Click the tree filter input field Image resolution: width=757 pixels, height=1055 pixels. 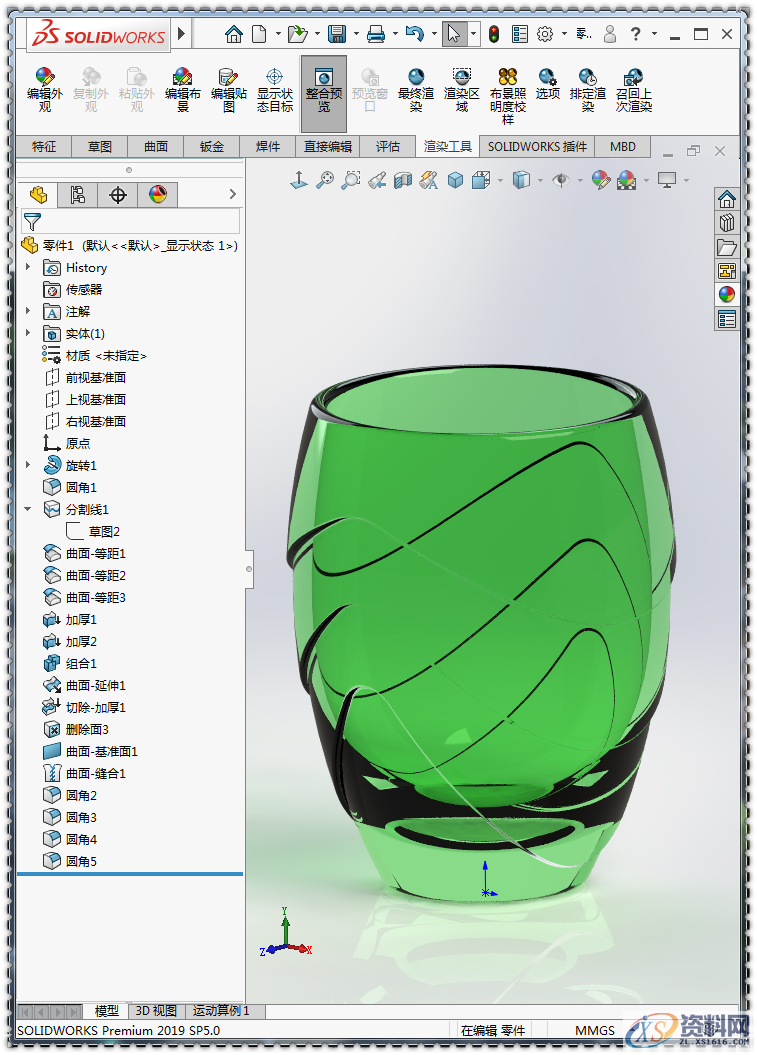pos(130,221)
